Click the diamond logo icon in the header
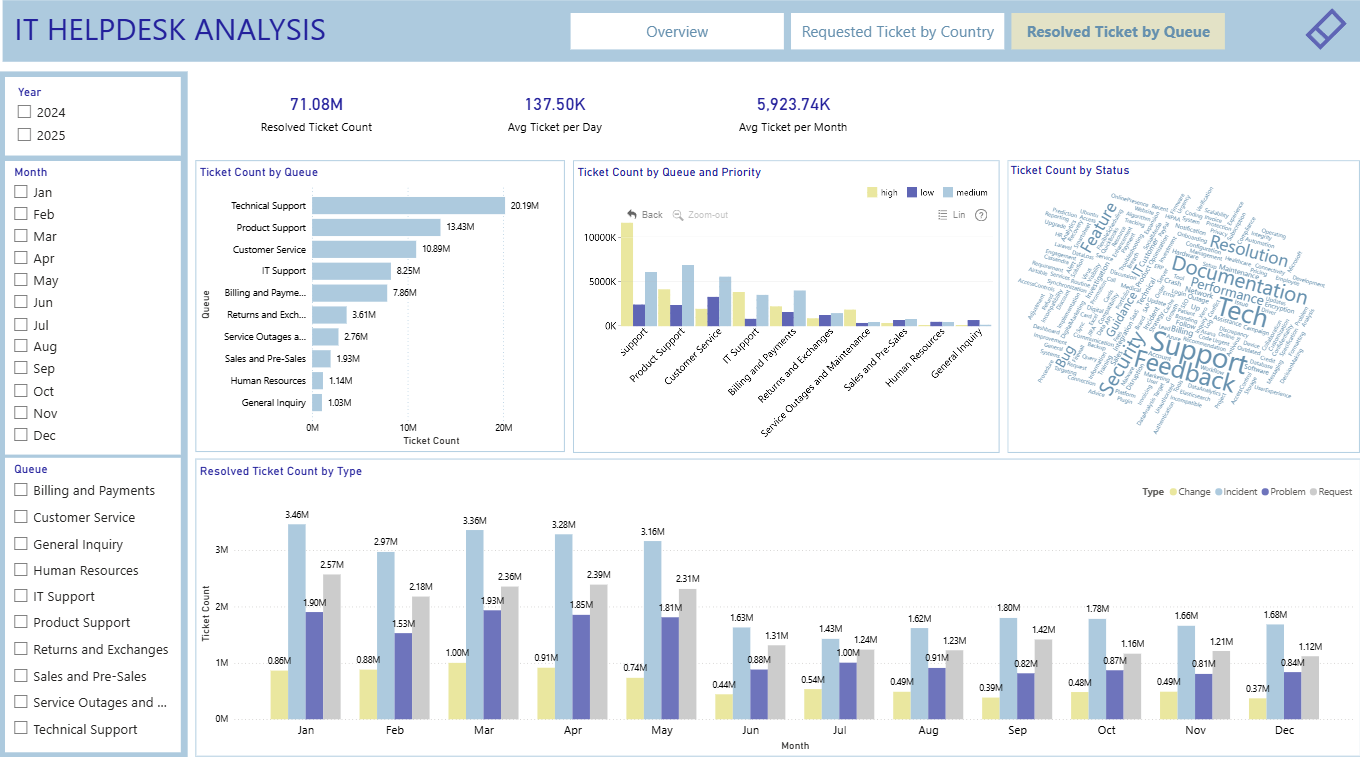This screenshot has height=757, width=1360. [x=1325, y=30]
